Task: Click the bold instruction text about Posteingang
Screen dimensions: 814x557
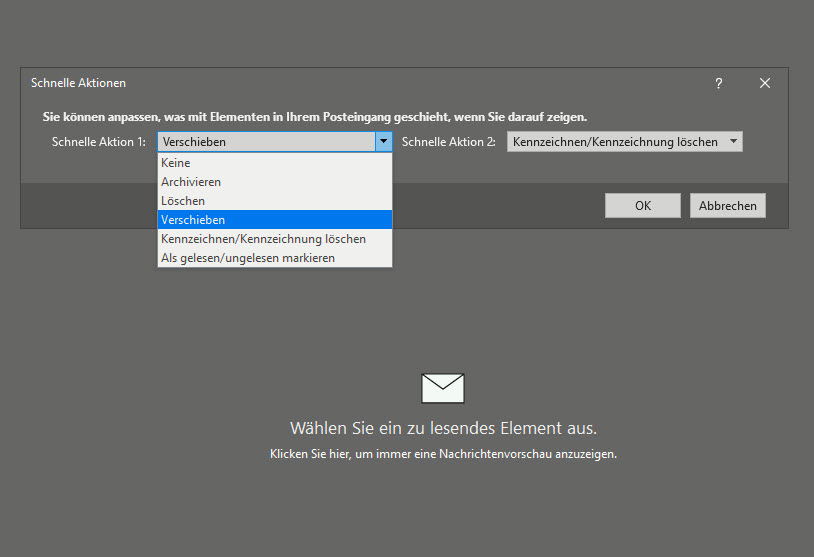Action: pyautogui.click(x=315, y=117)
